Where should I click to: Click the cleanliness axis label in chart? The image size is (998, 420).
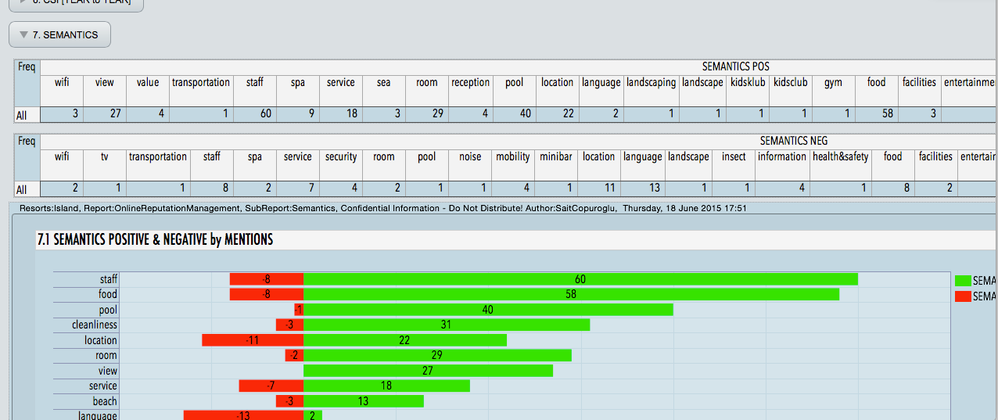94,325
